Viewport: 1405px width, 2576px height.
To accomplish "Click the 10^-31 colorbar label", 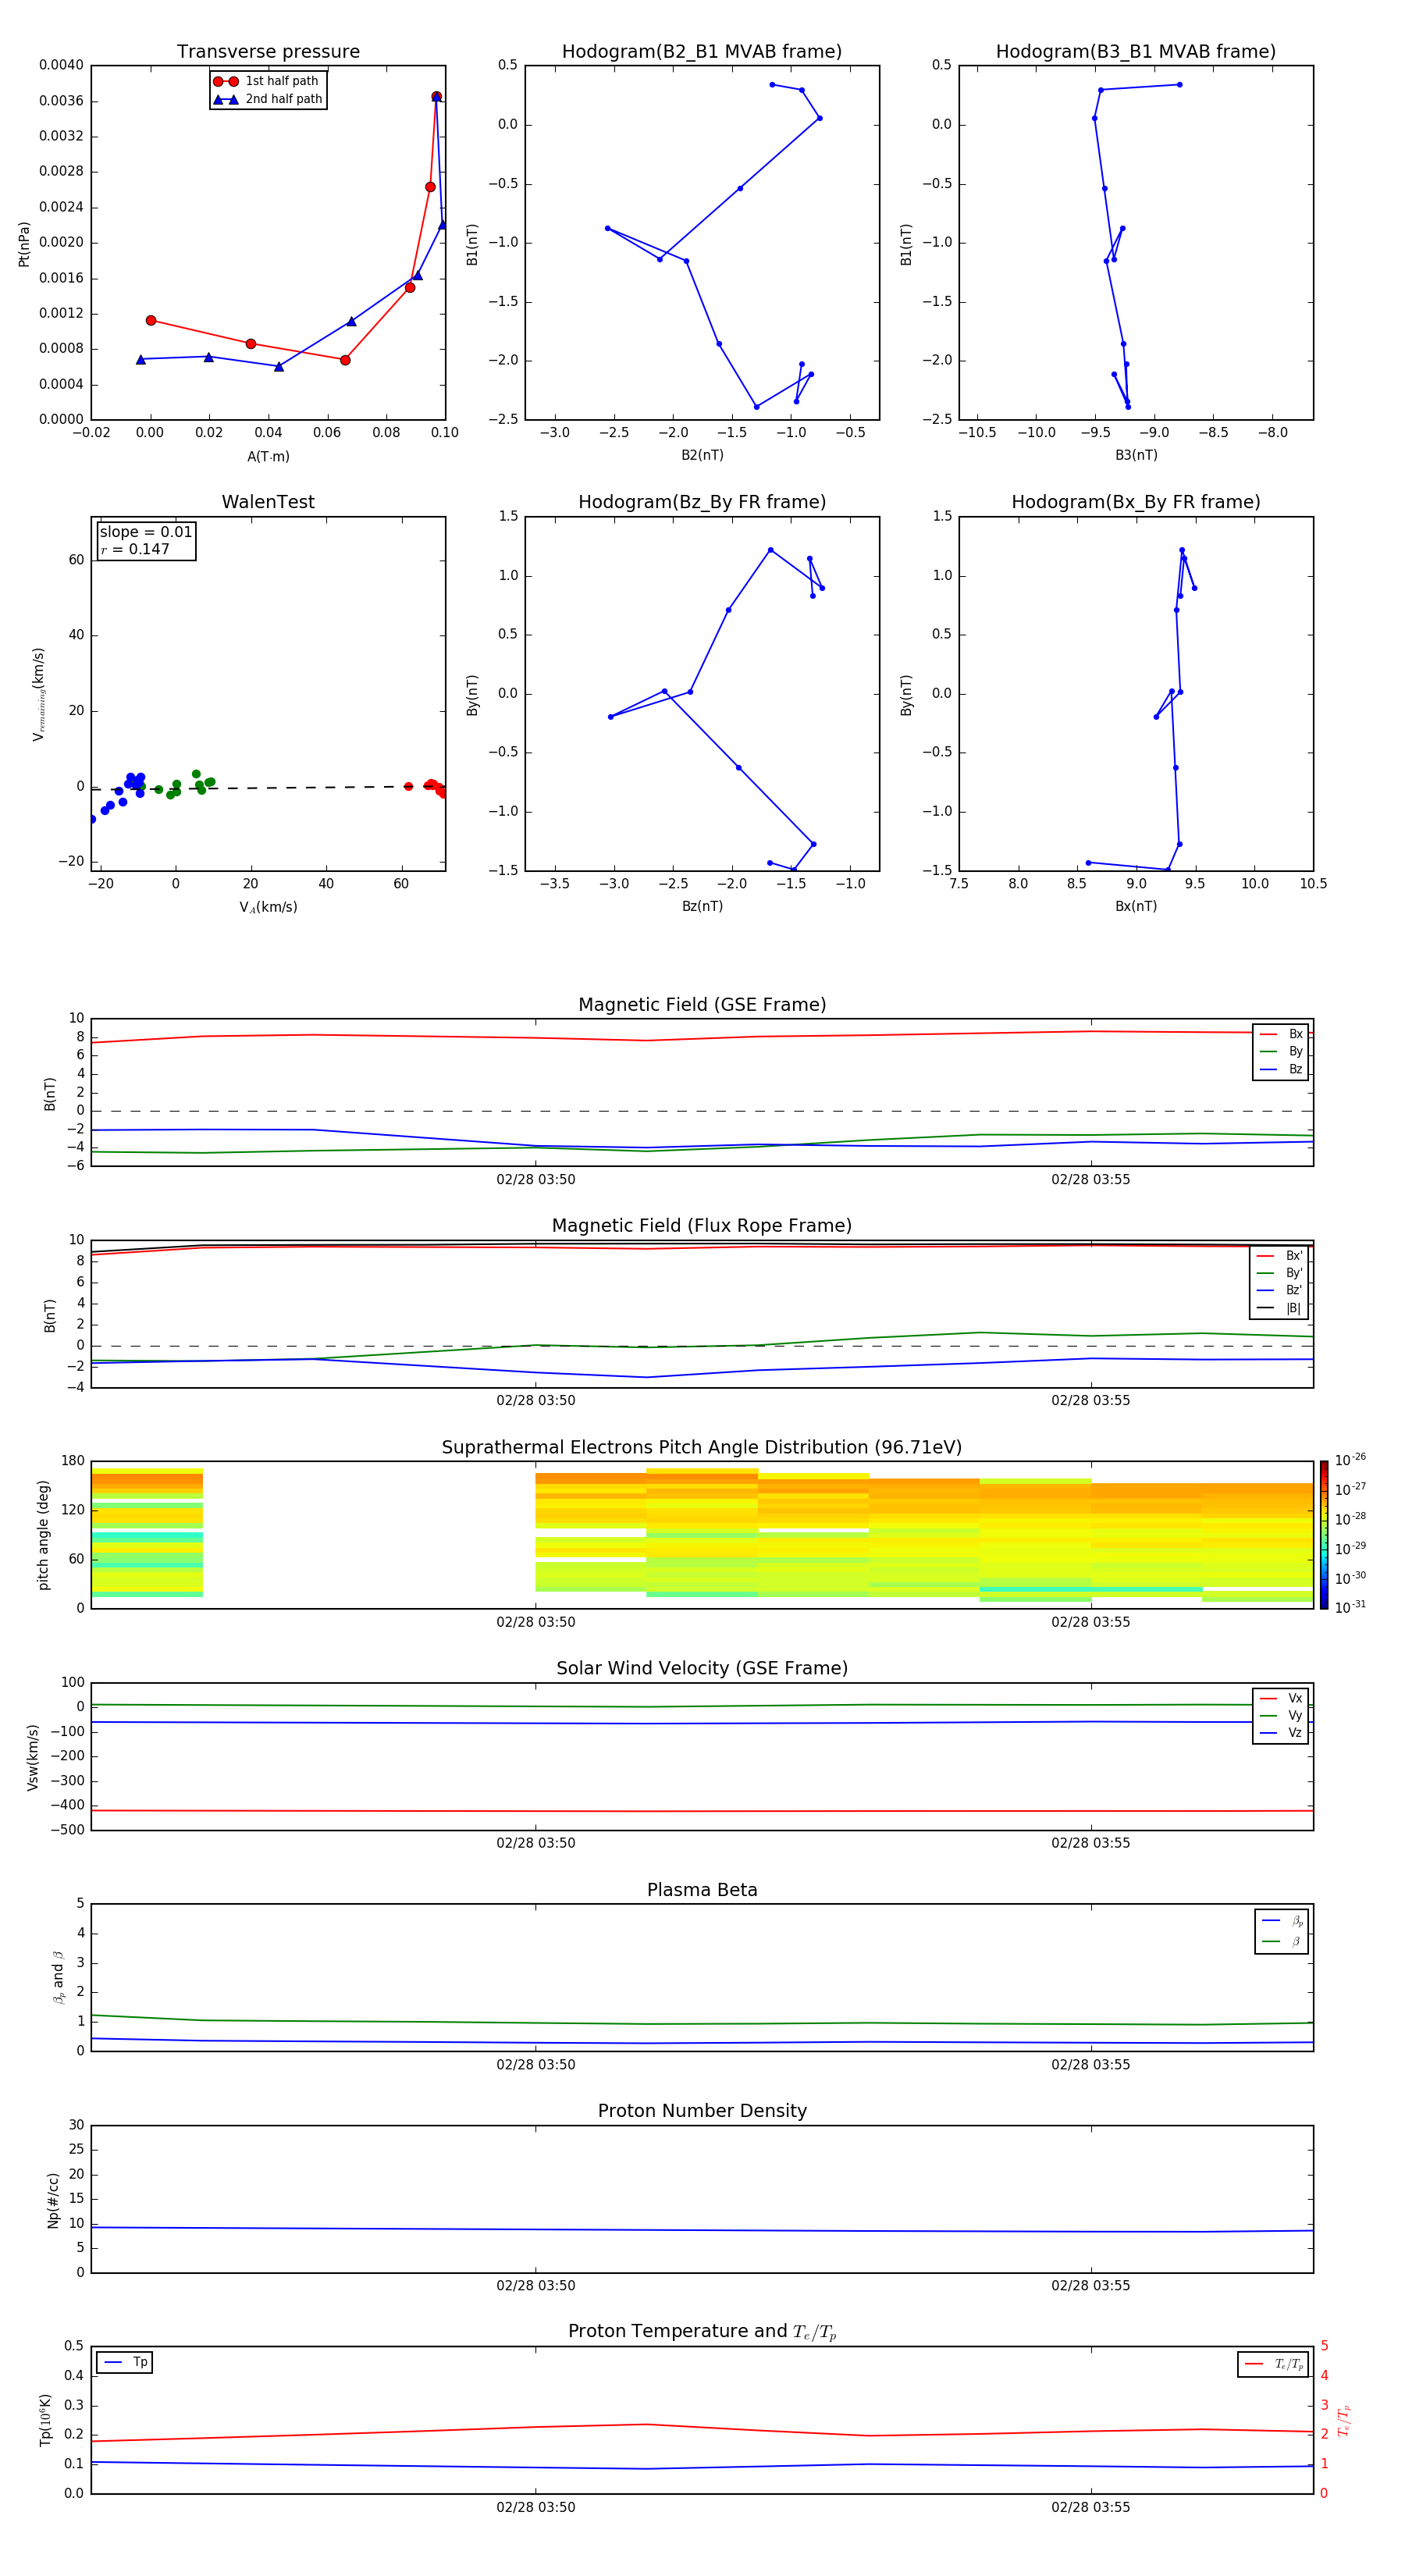I will click(1350, 1607).
